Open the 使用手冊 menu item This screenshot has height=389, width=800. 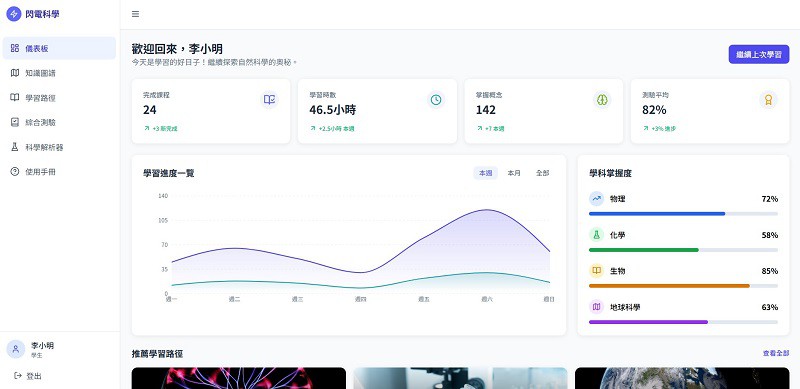(59, 172)
